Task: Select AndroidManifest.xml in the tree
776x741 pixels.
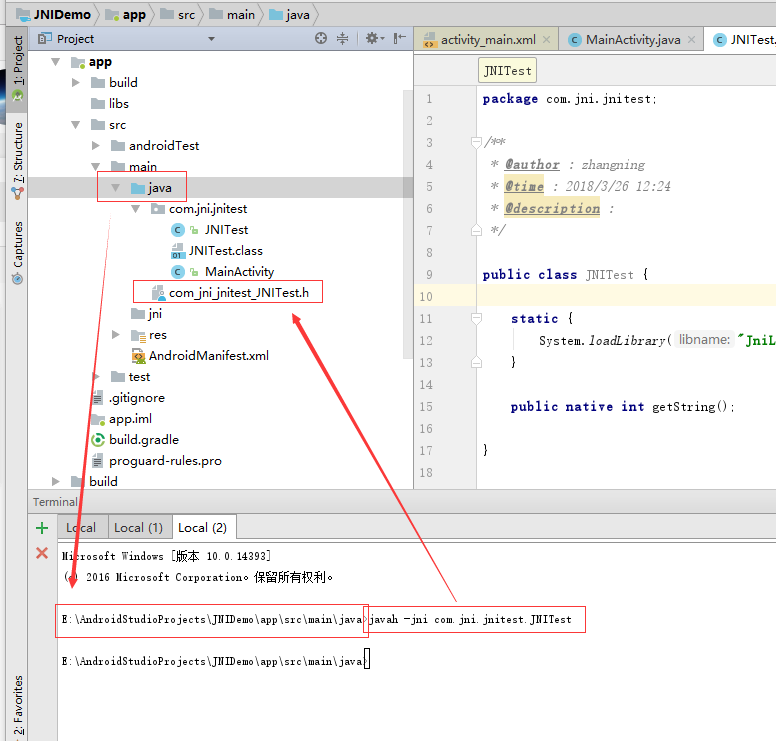Action: coord(200,355)
